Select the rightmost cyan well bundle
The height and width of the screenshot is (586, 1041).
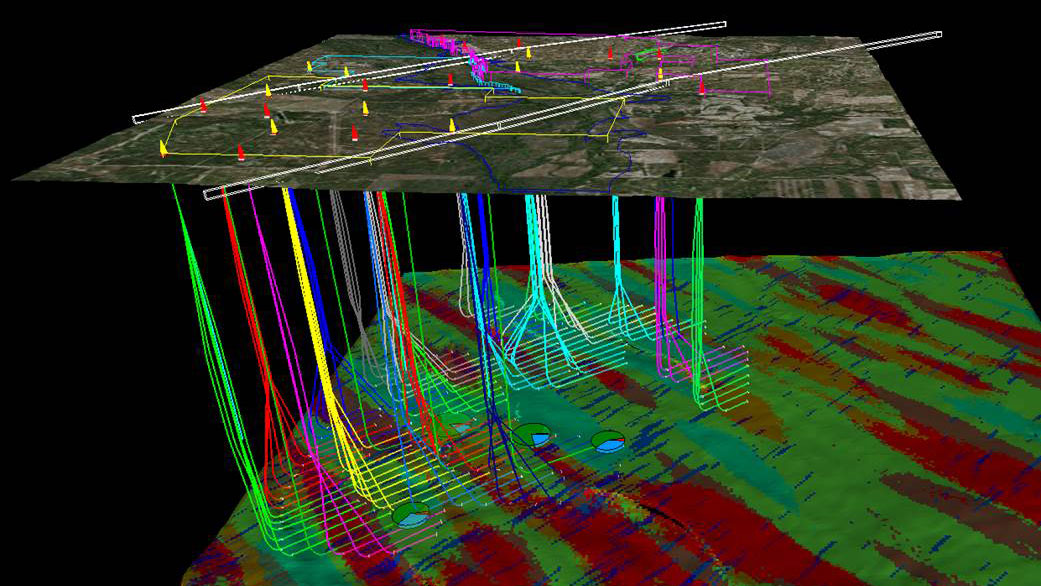point(615,250)
